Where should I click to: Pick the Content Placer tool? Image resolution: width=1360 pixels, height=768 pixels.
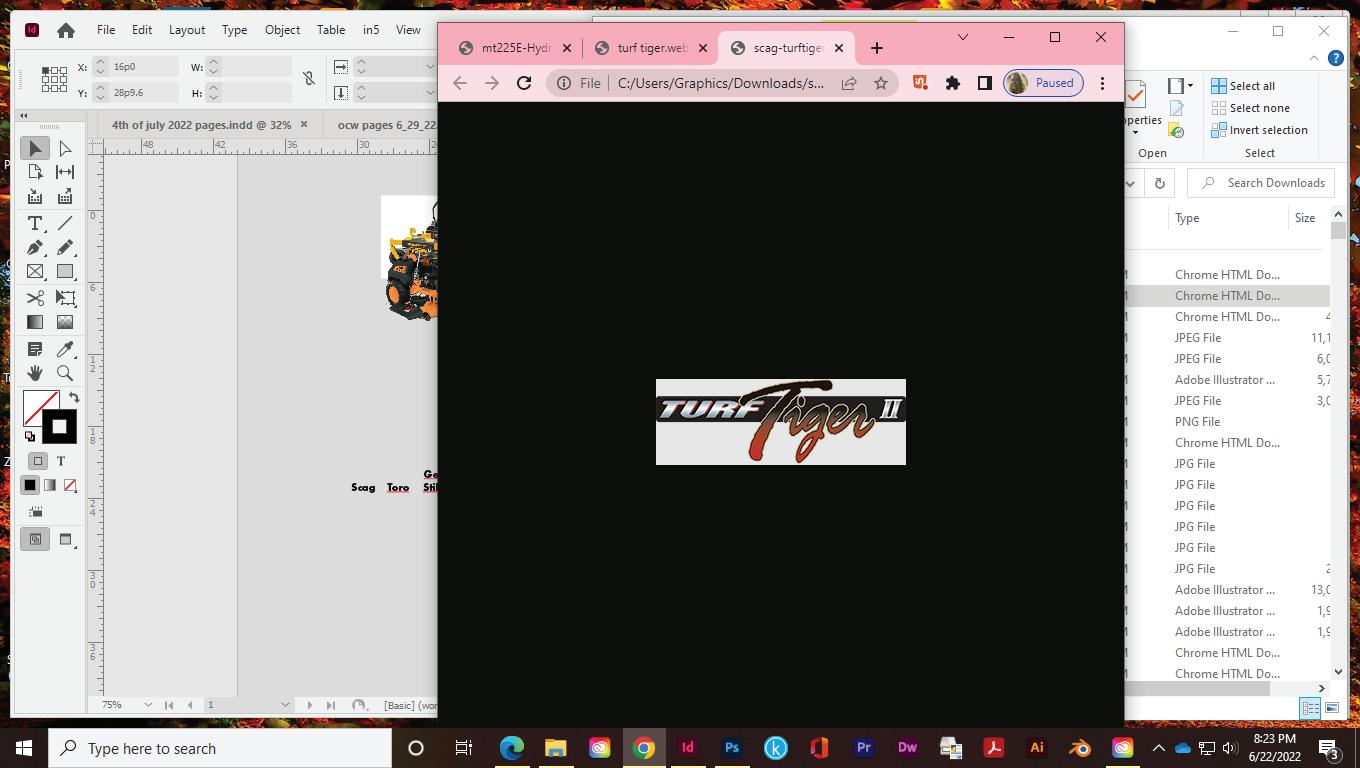pyautogui.click(x=65, y=196)
